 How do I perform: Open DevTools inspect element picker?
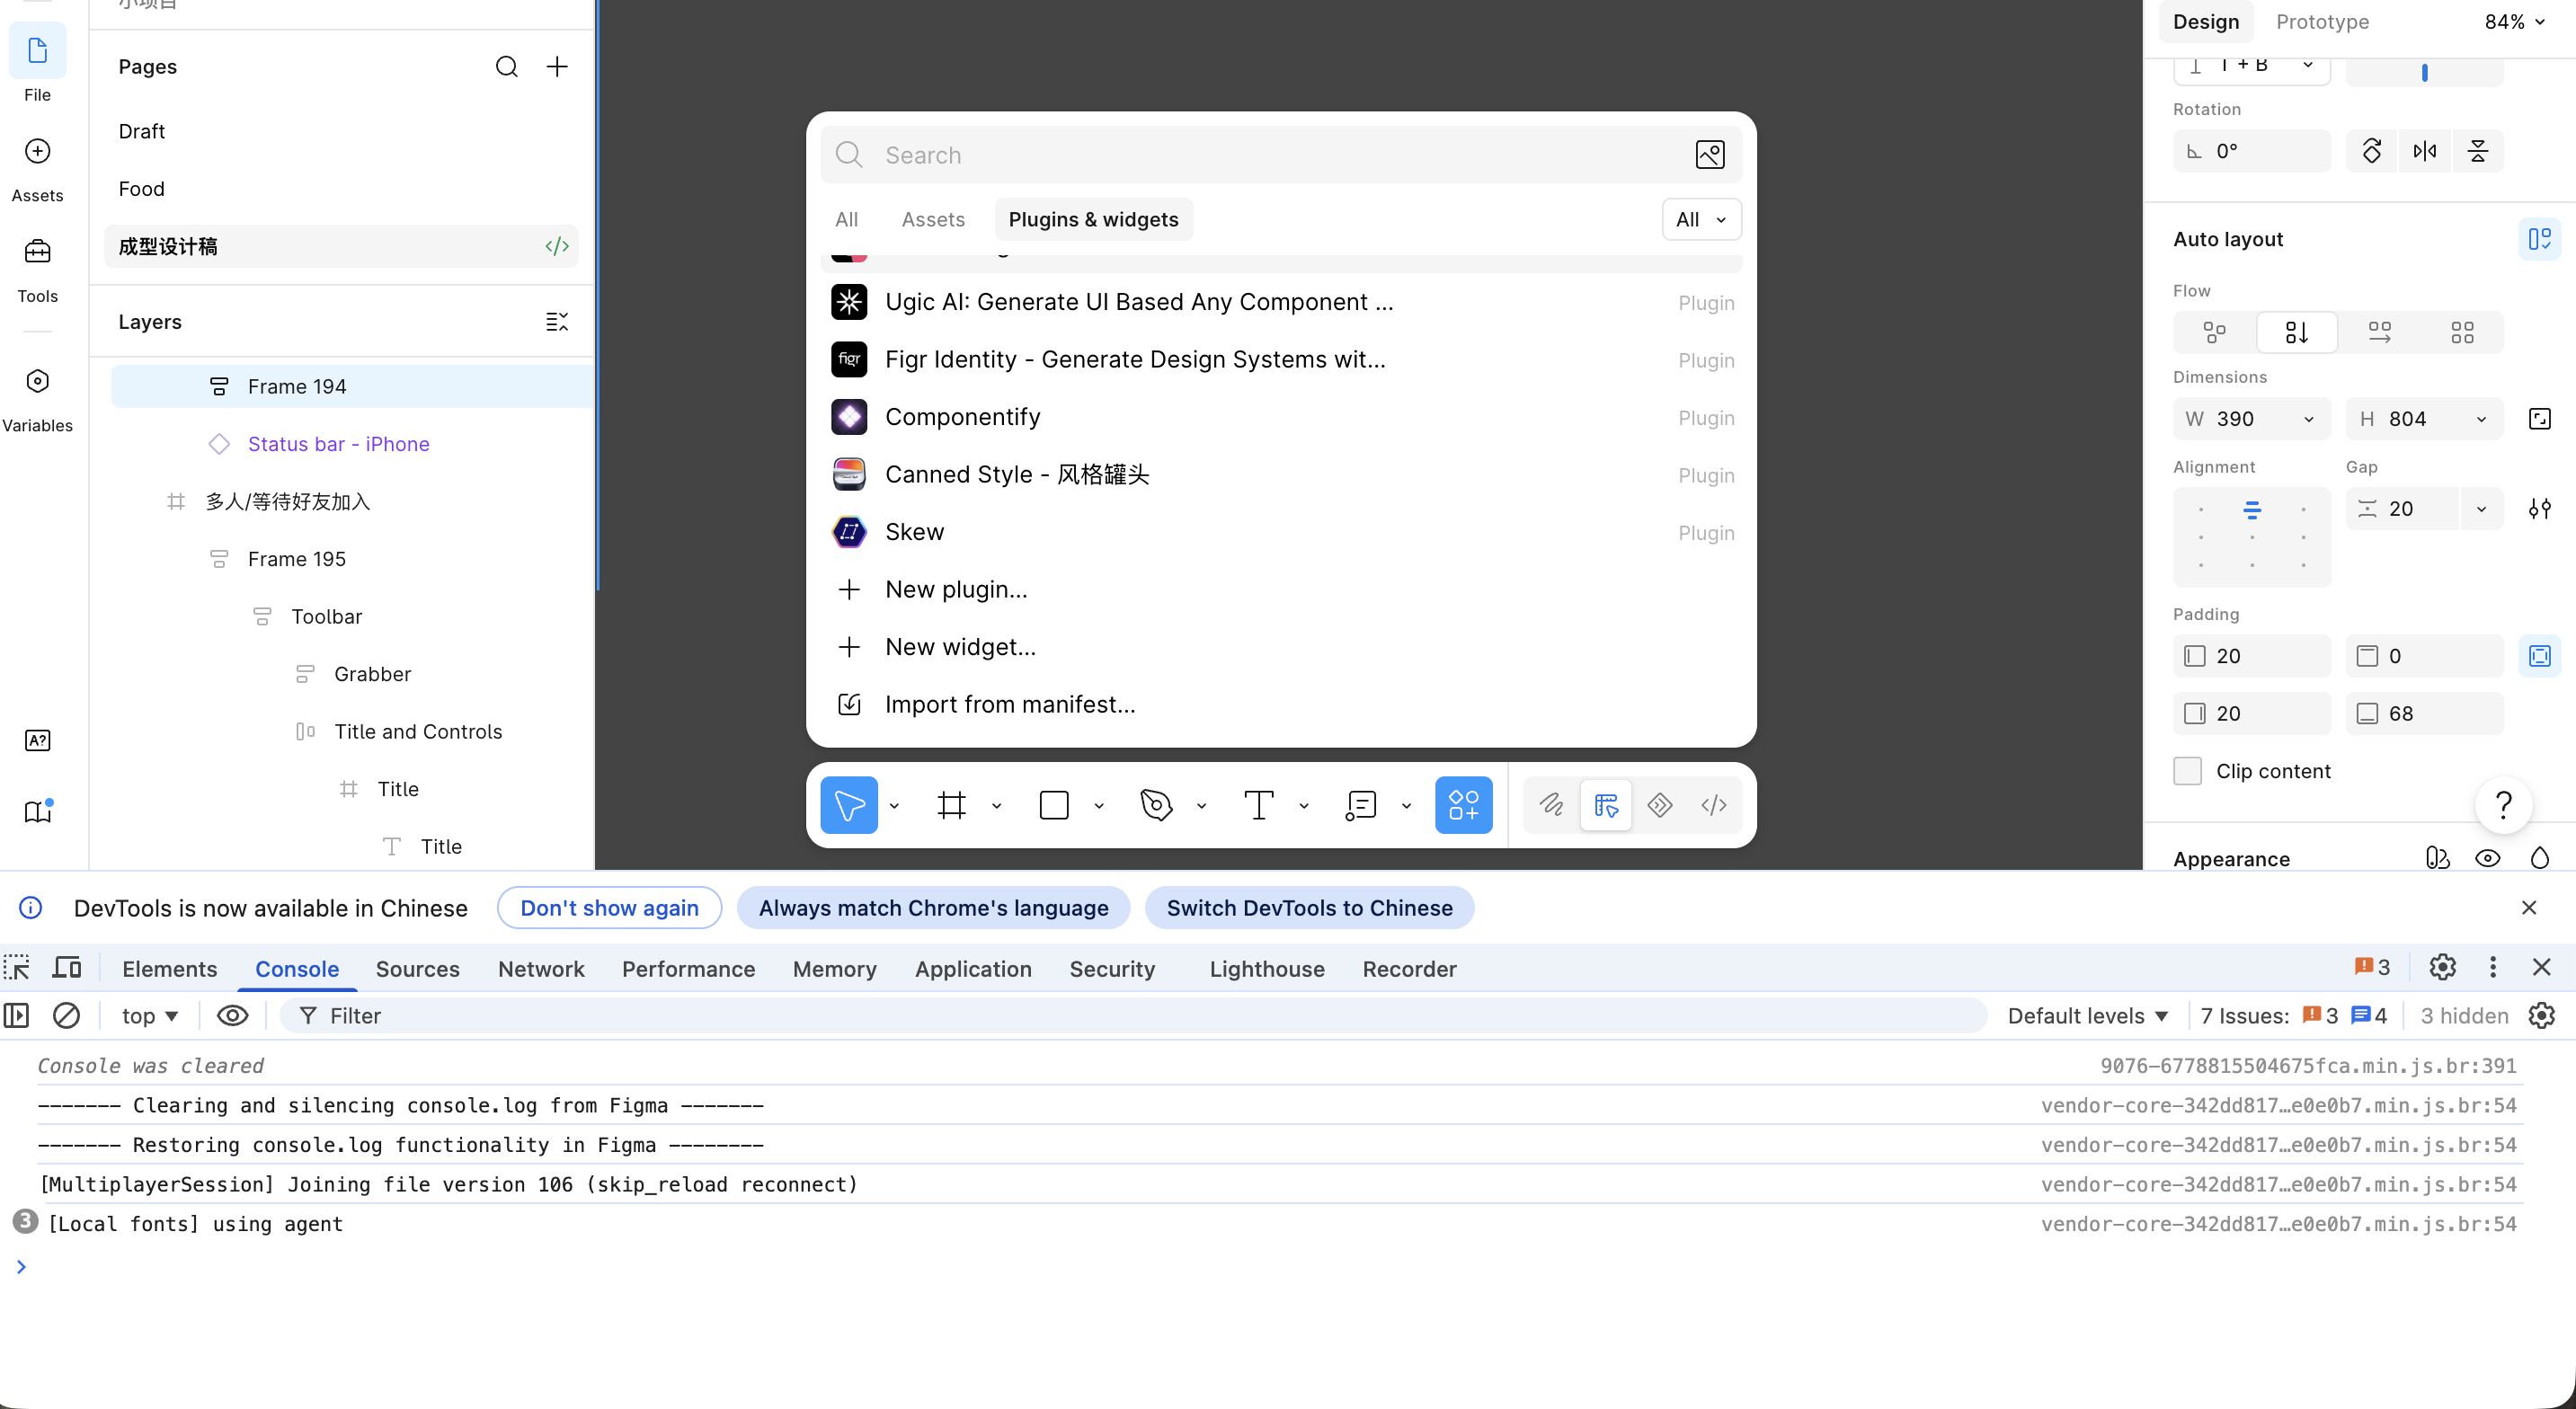pyautogui.click(x=17, y=968)
